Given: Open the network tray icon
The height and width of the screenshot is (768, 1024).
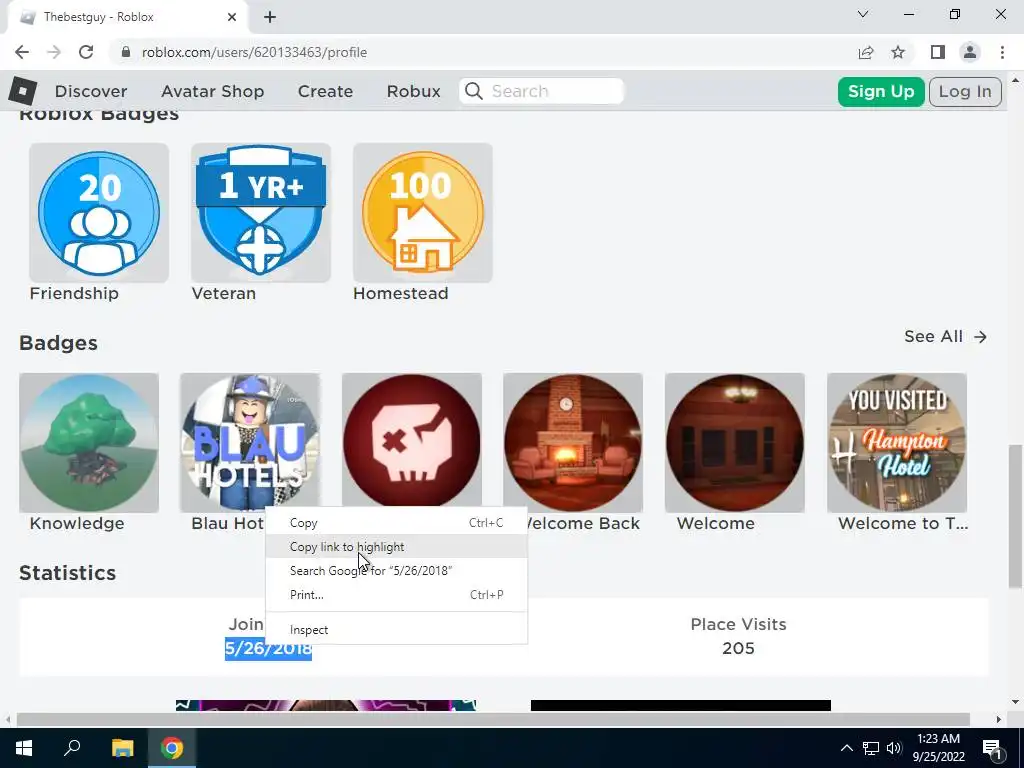Looking at the screenshot, I should (x=871, y=748).
